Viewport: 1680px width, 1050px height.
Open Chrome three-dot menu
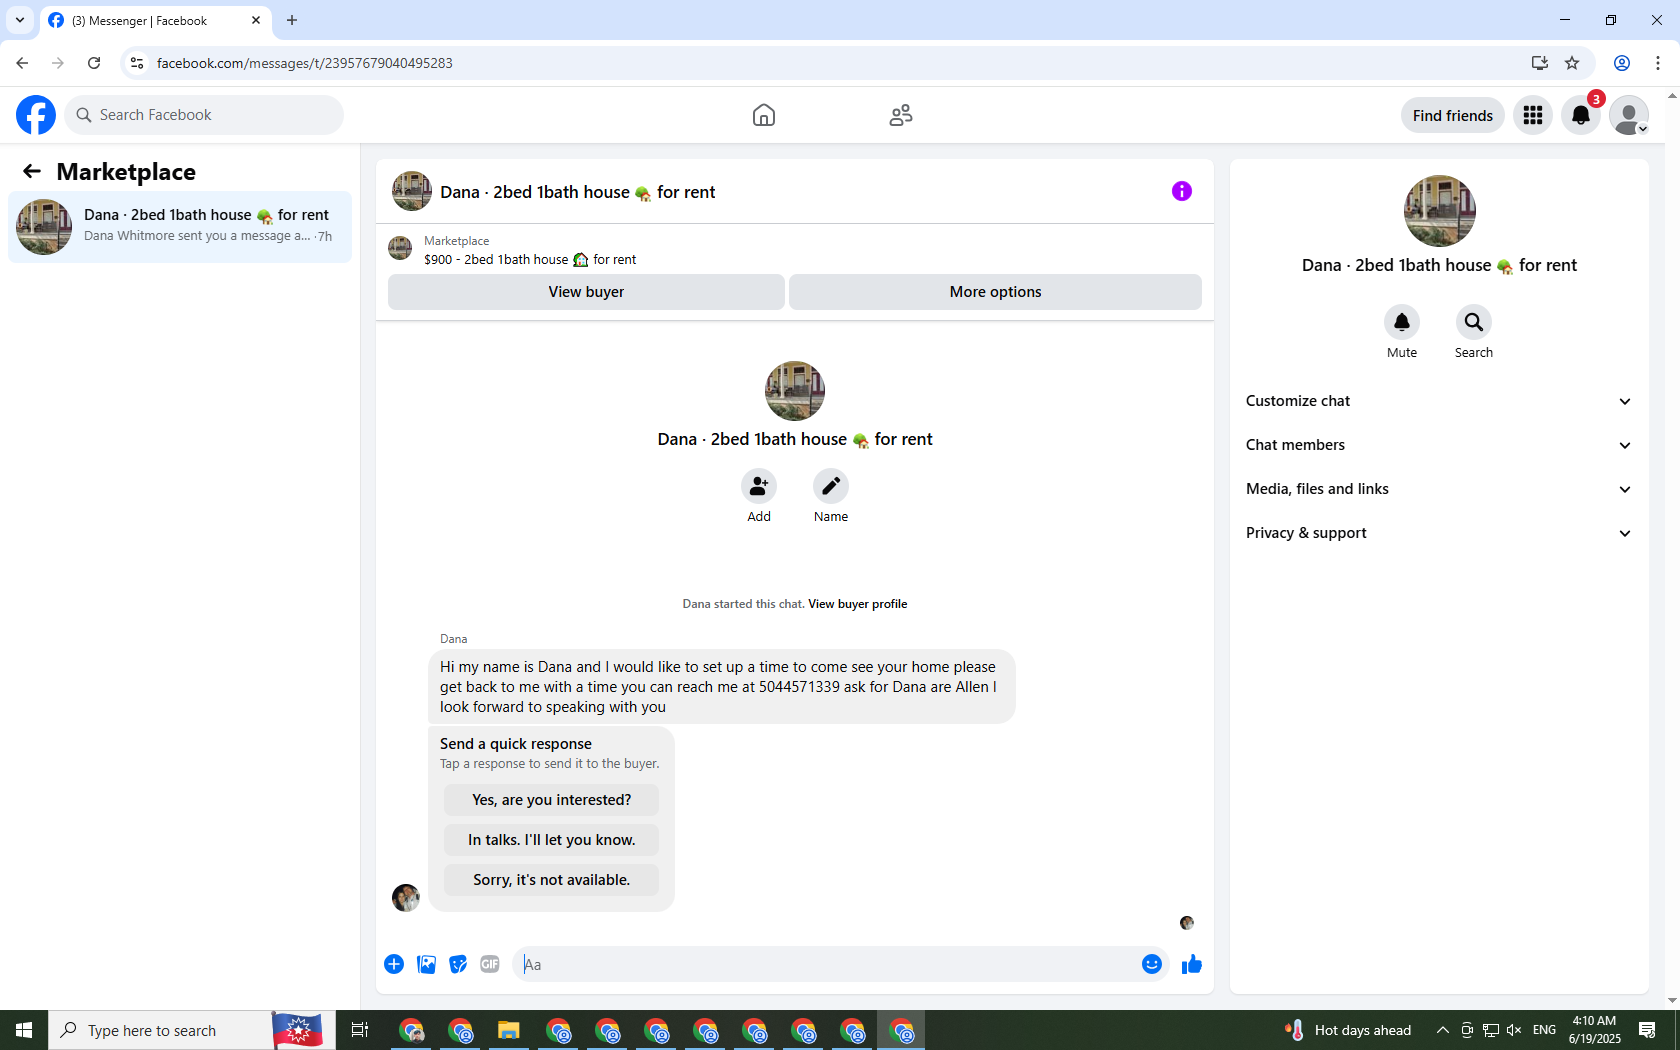[1658, 63]
